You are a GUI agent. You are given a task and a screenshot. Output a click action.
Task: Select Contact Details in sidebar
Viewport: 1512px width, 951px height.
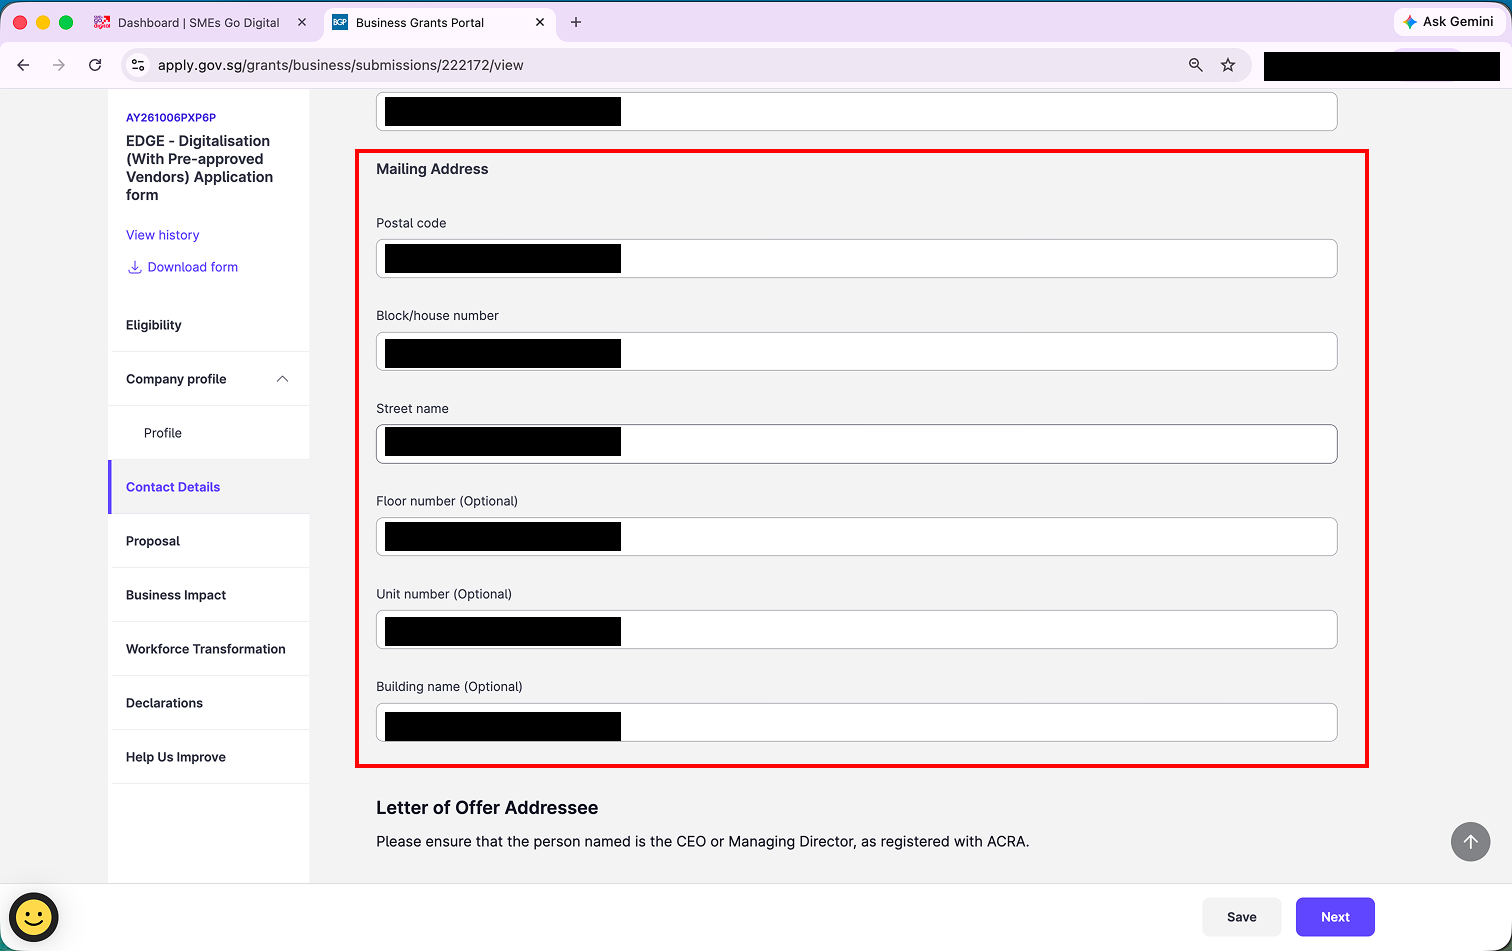click(x=209, y=487)
